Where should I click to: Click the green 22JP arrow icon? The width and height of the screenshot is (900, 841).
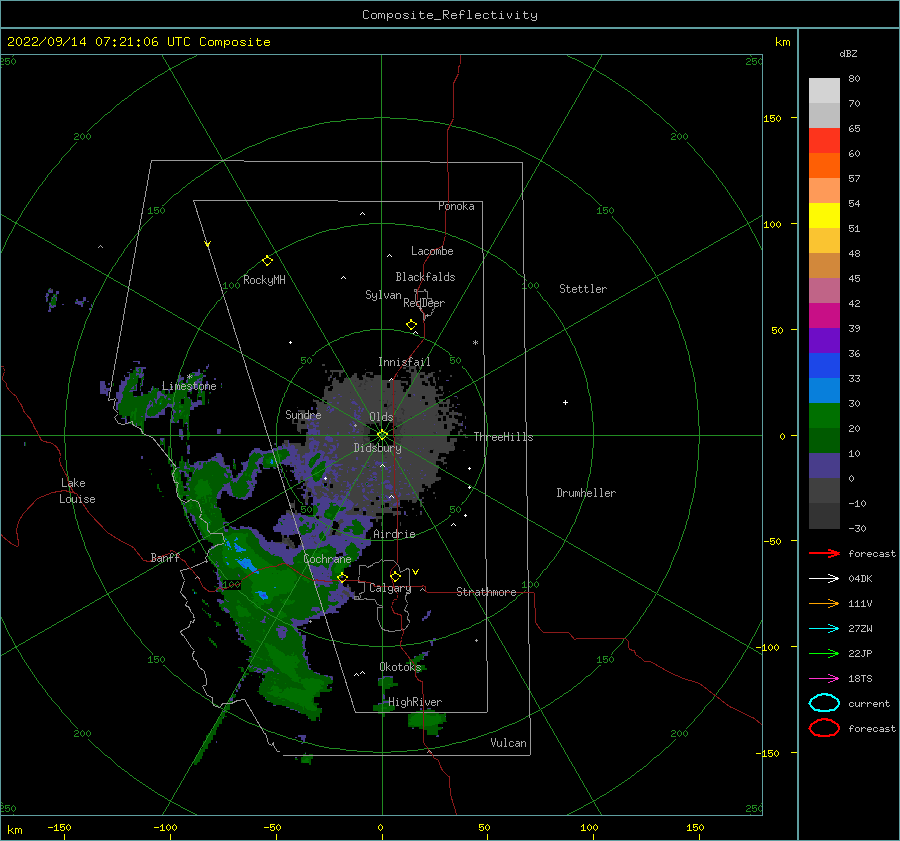click(x=824, y=653)
